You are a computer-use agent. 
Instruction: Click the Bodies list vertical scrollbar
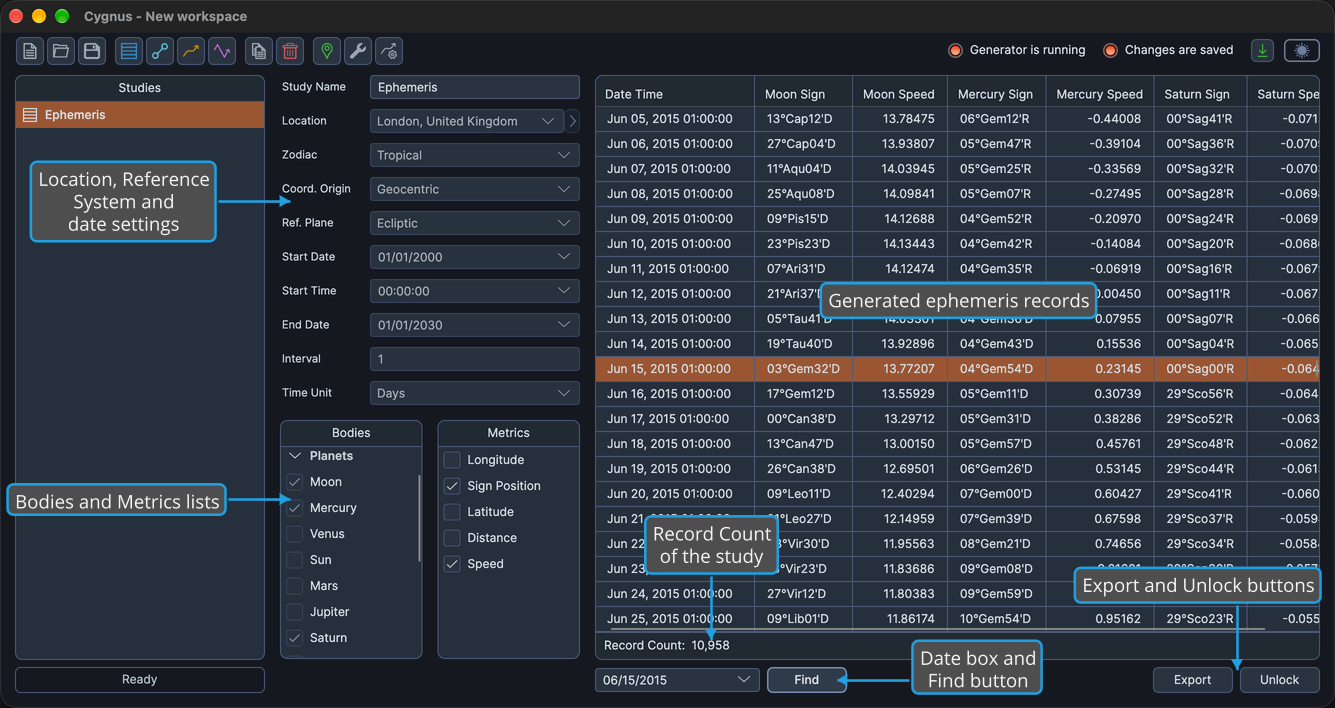click(x=419, y=518)
